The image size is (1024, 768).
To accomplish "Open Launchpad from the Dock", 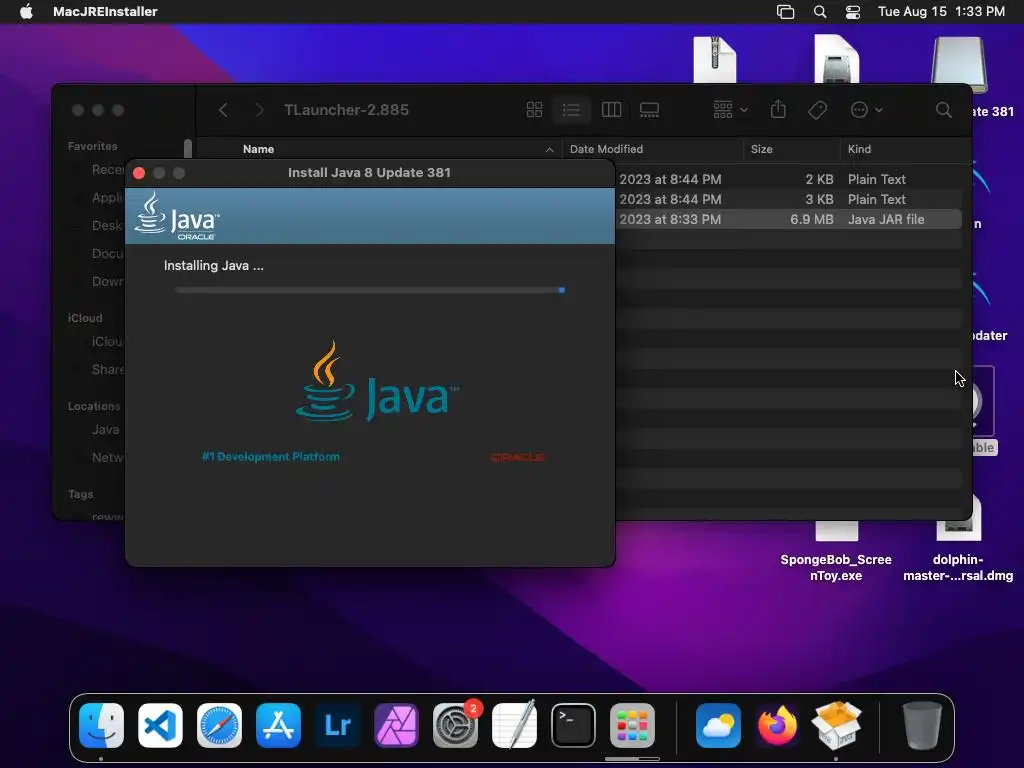I will 632,726.
